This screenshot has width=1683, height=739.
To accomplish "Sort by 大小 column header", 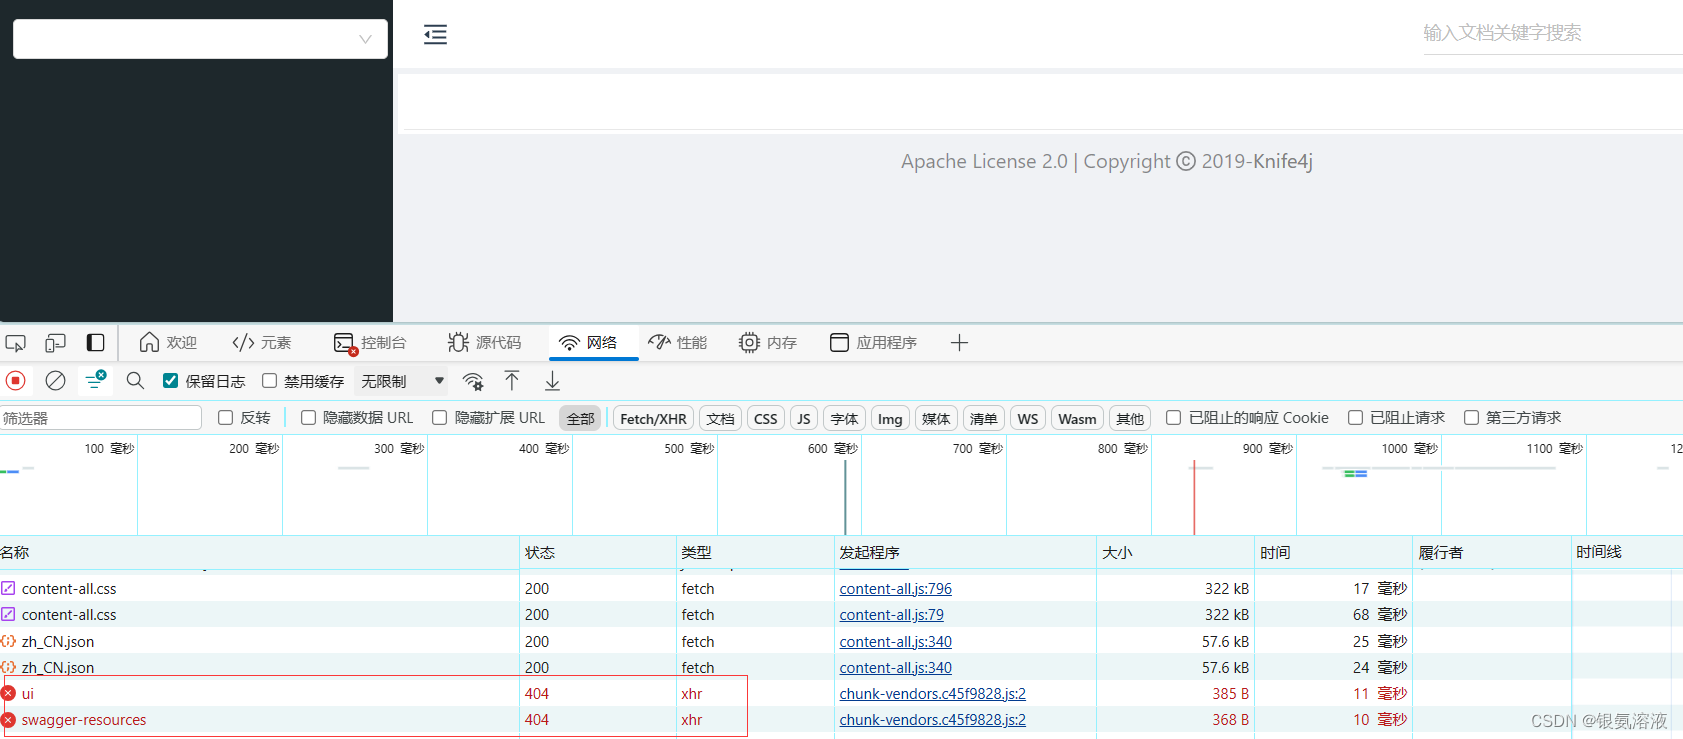I will pos(1175,552).
